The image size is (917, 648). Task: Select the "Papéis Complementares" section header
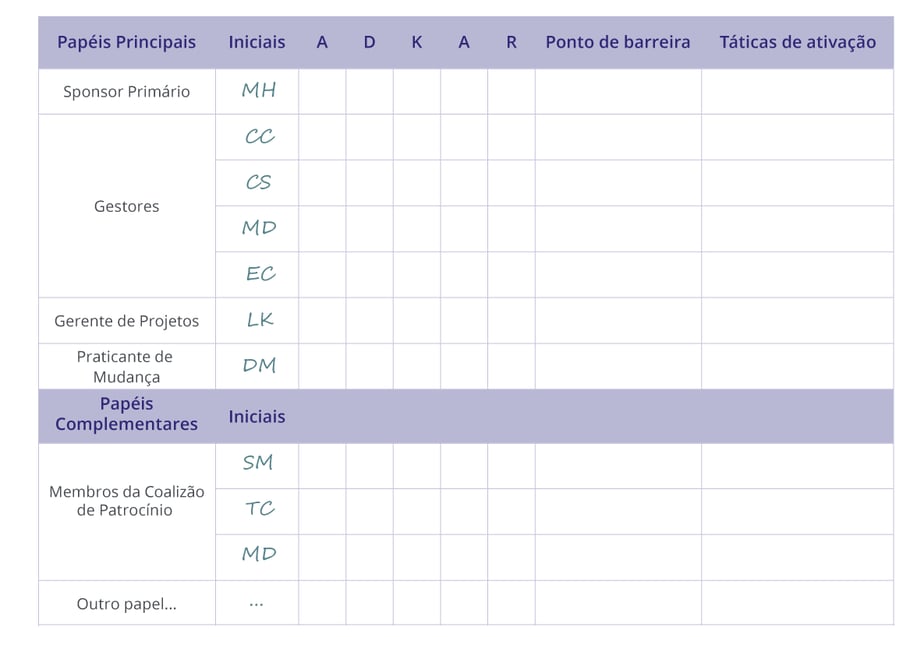126,415
